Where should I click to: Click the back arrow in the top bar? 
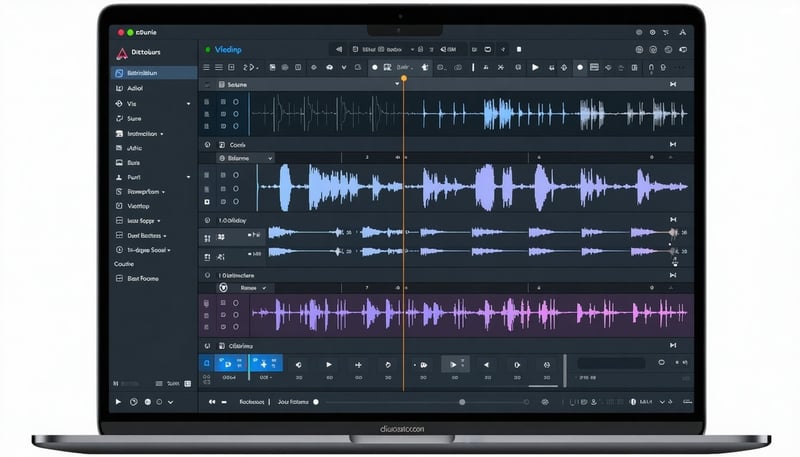point(339,49)
